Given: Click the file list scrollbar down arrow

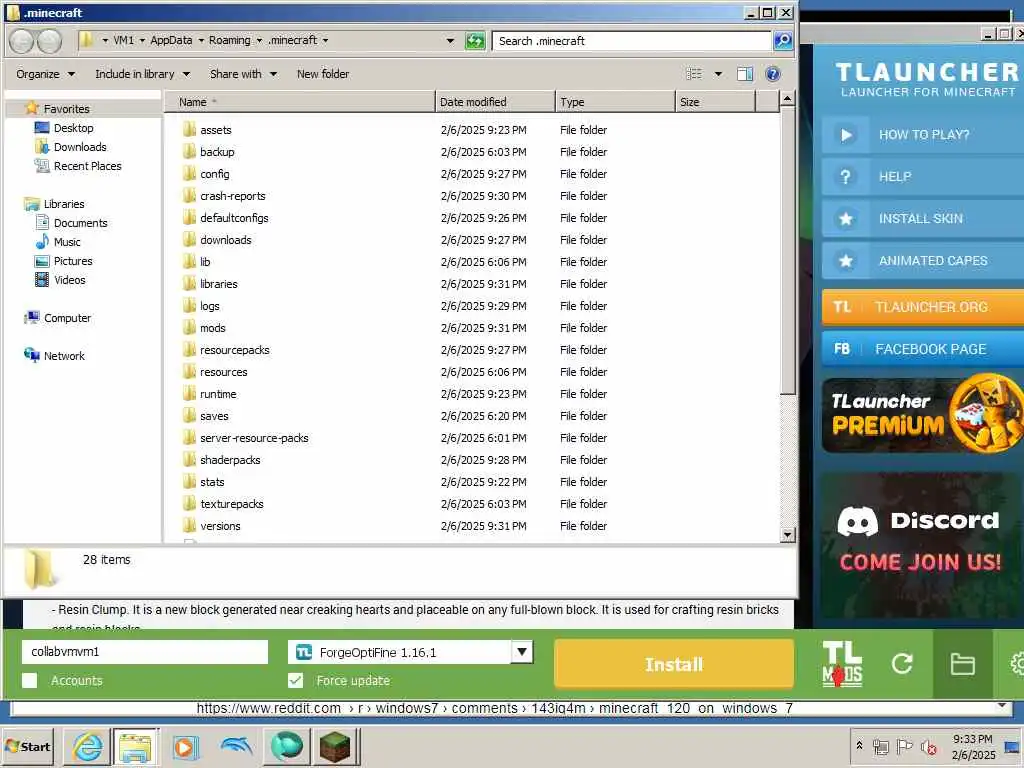Looking at the screenshot, I should (788, 535).
